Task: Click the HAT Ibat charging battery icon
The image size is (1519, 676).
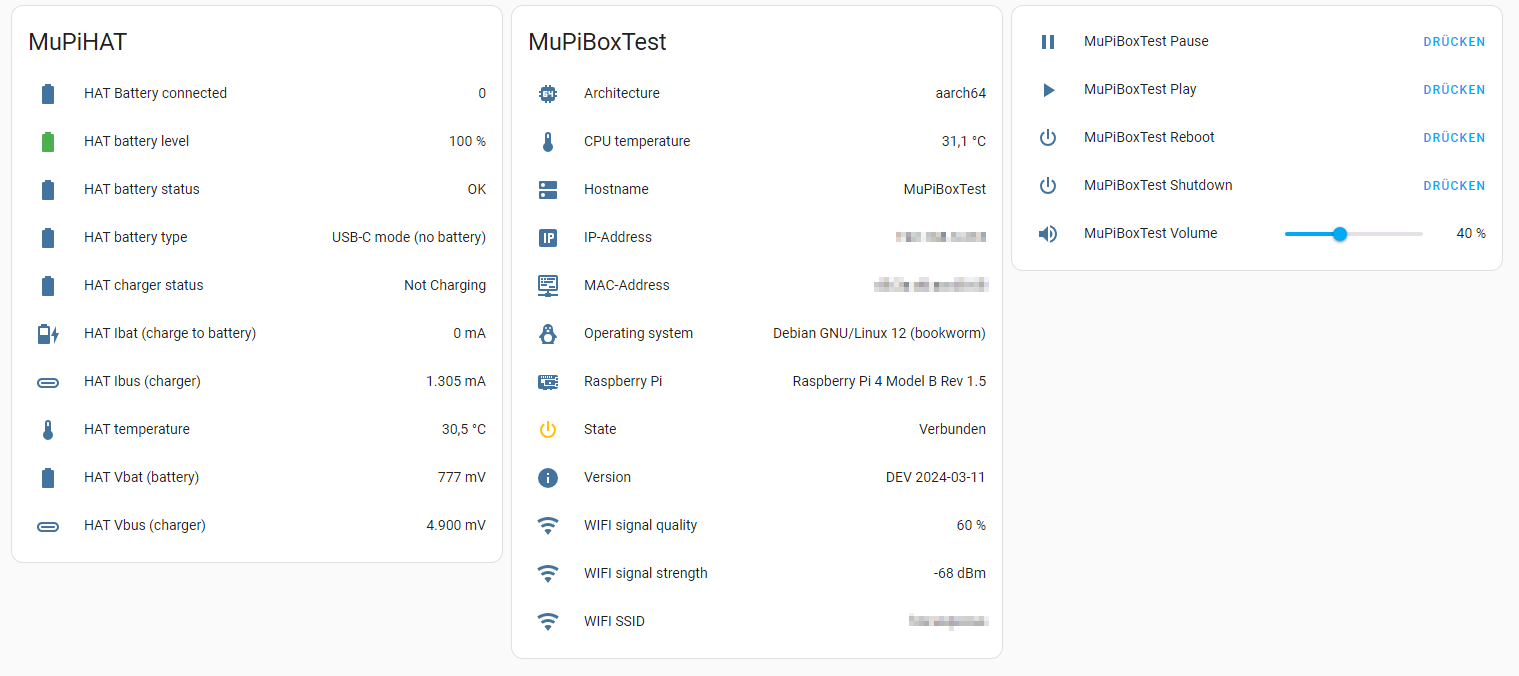Action: pos(48,334)
